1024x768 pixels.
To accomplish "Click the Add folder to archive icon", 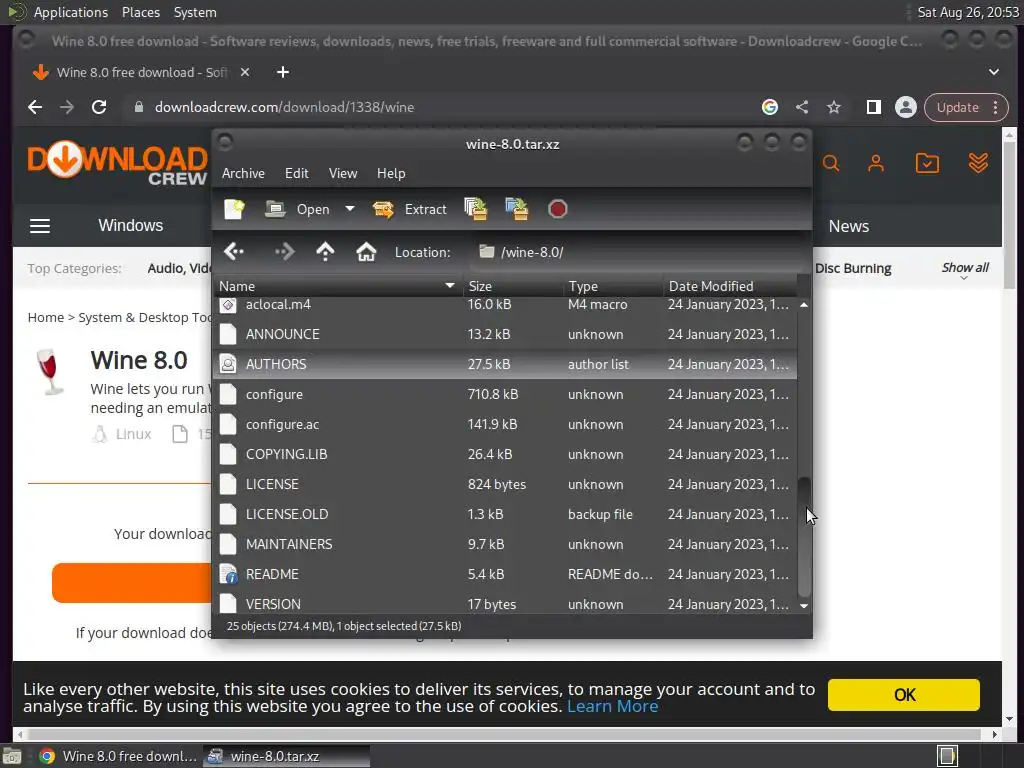I will [x=517, y=209].
